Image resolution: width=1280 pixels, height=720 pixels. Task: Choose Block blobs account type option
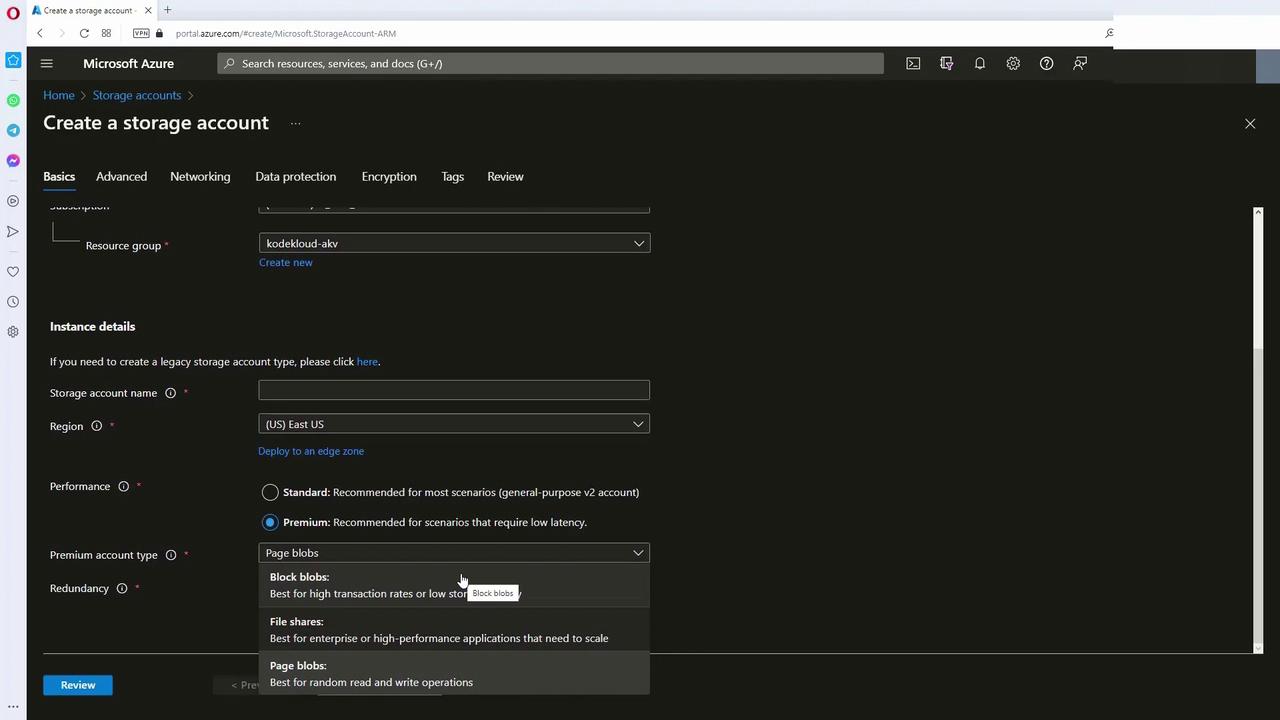click(454, 585)
